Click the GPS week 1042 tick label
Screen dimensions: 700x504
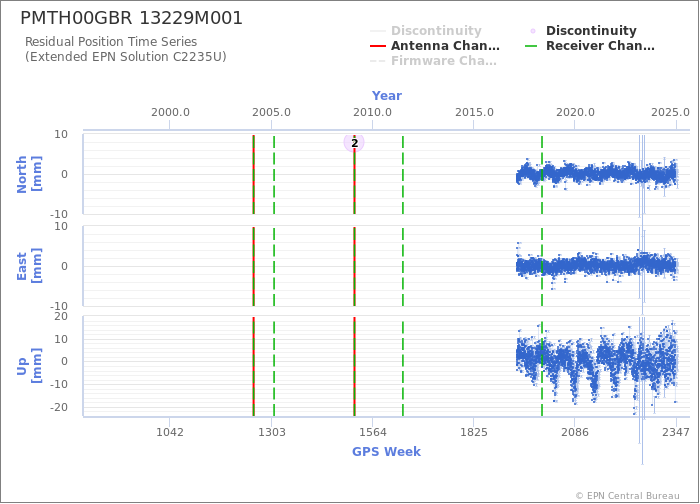[x=170, y=432]
